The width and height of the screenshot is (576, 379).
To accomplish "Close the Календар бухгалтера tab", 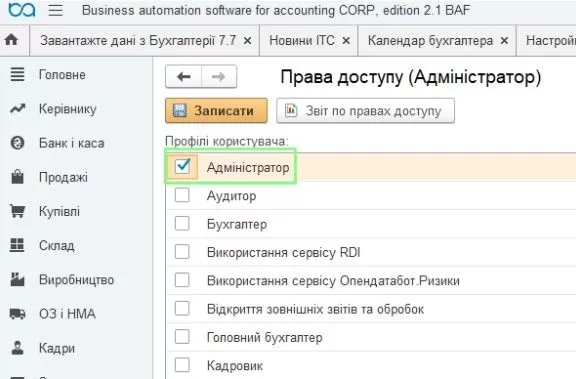I will point(504,40).
